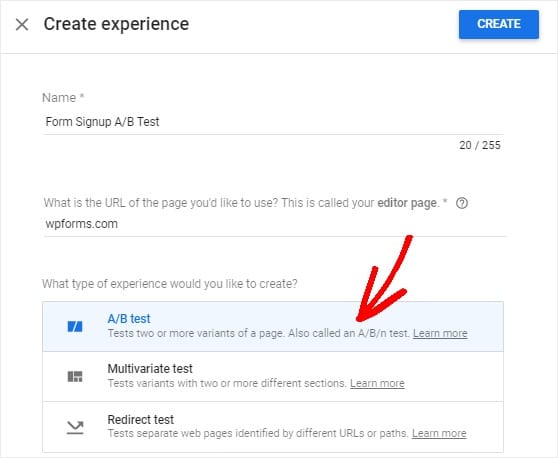Image resolution: width=558 pixels, height=458 pixels.
Task: Click the Multivariate test description text
Action: 228,383
